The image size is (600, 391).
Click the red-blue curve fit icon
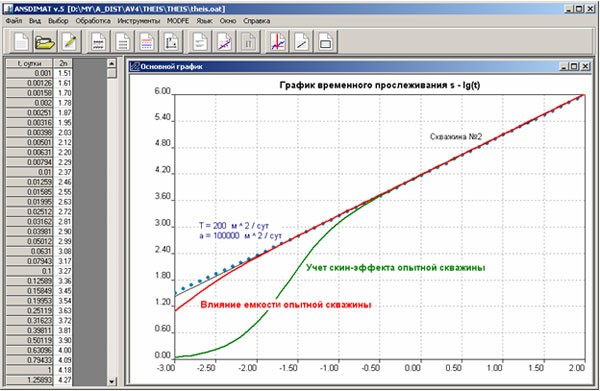pos(224,42)
